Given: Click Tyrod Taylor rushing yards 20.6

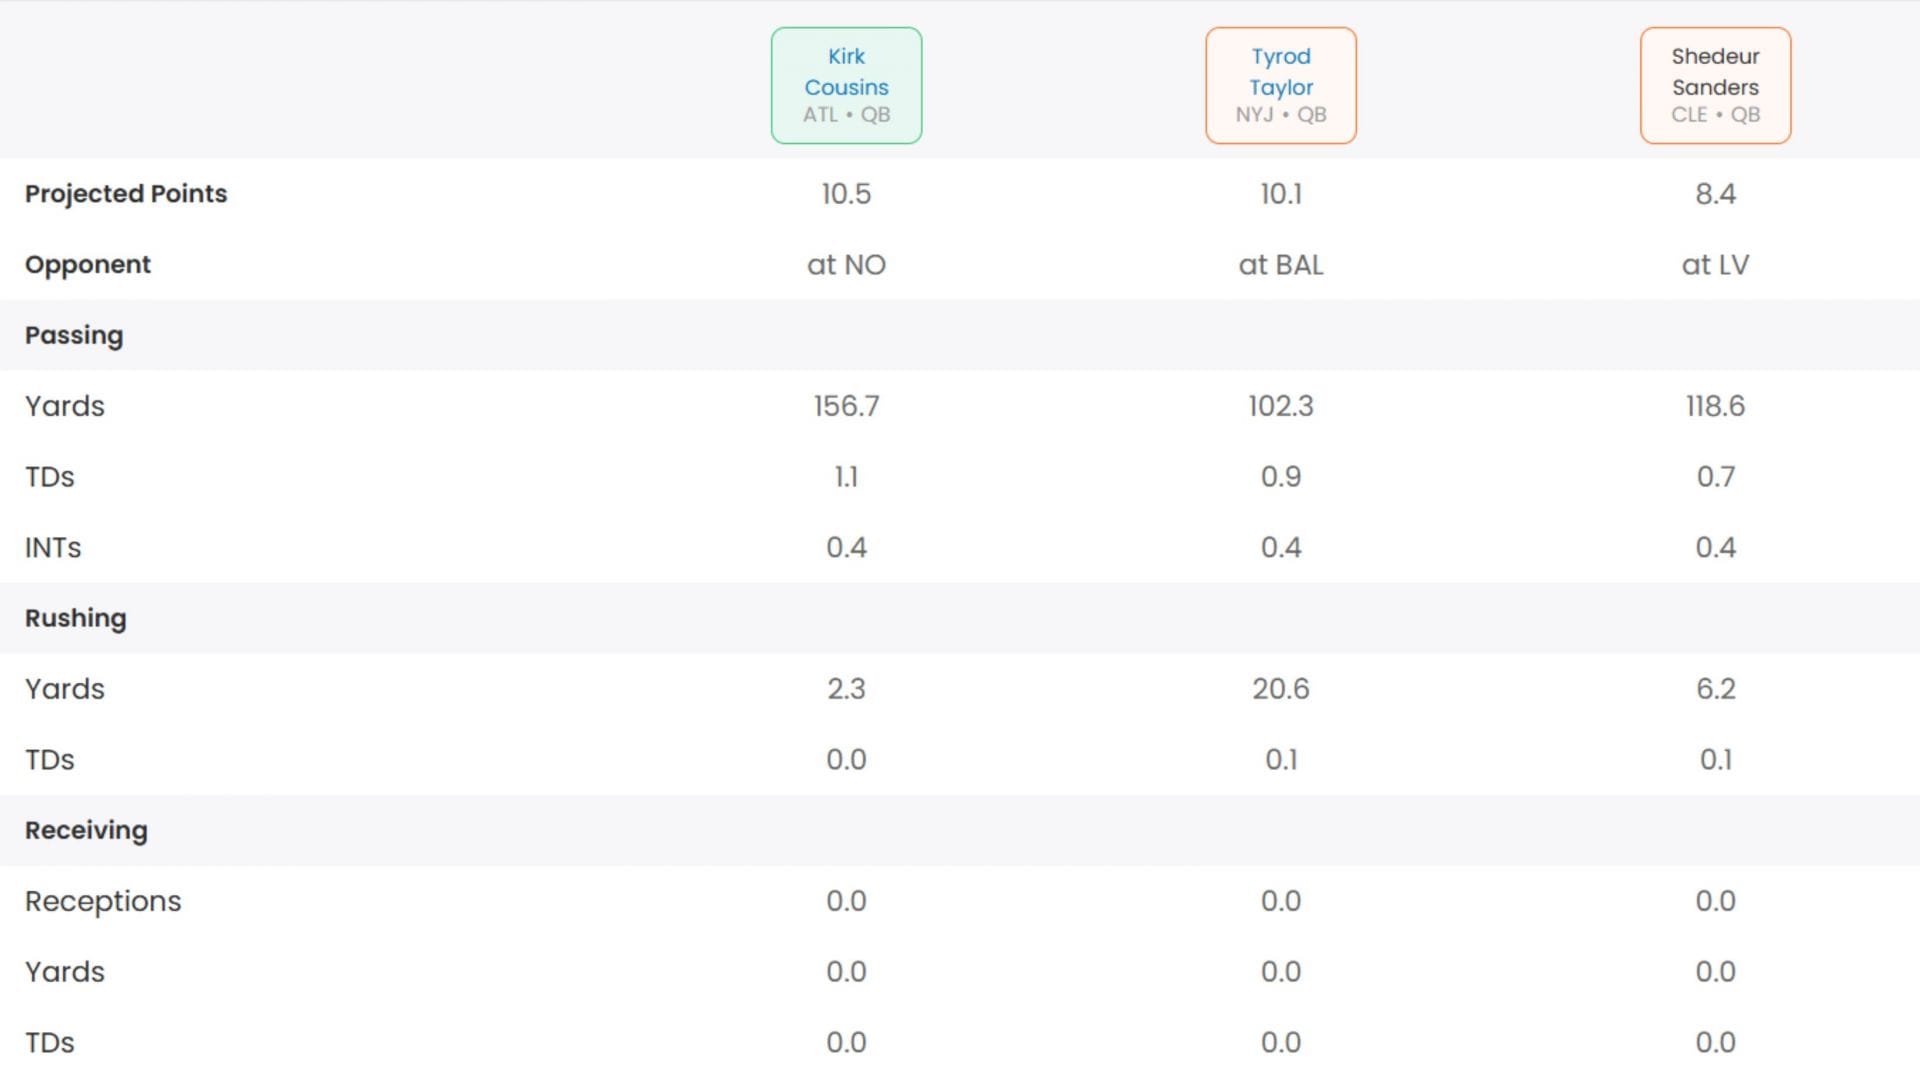Looking at the screenshot, I should [x=1280, y=689].
